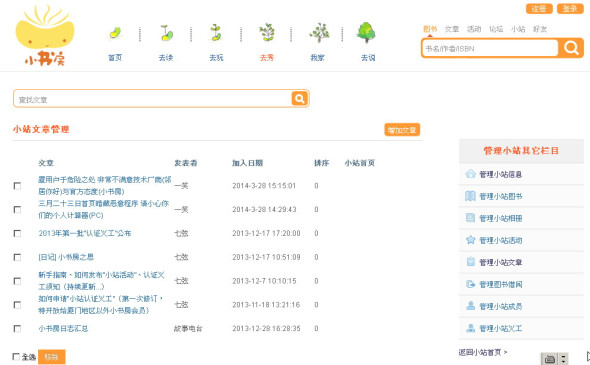Click the 排序 column header
The height and width of the screenshot is (365, 590).
pyautogui.click(x=321, y=163)
